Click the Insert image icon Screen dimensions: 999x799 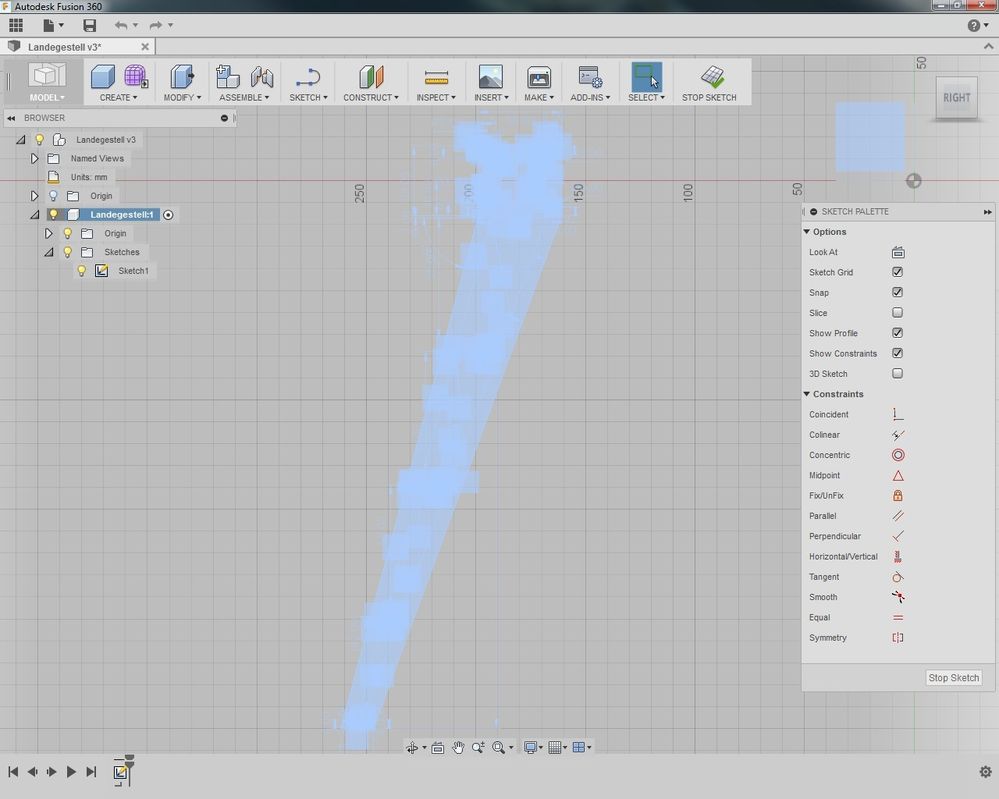[x=490, y=77]
